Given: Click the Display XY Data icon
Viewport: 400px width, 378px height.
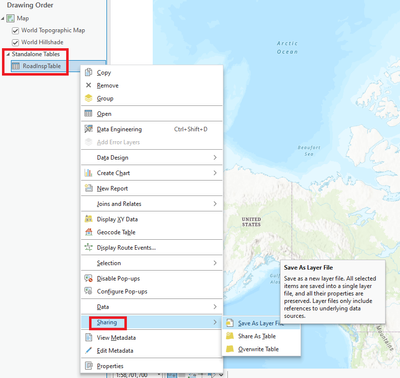Looking at the screenshot, I should coord(88,219).
